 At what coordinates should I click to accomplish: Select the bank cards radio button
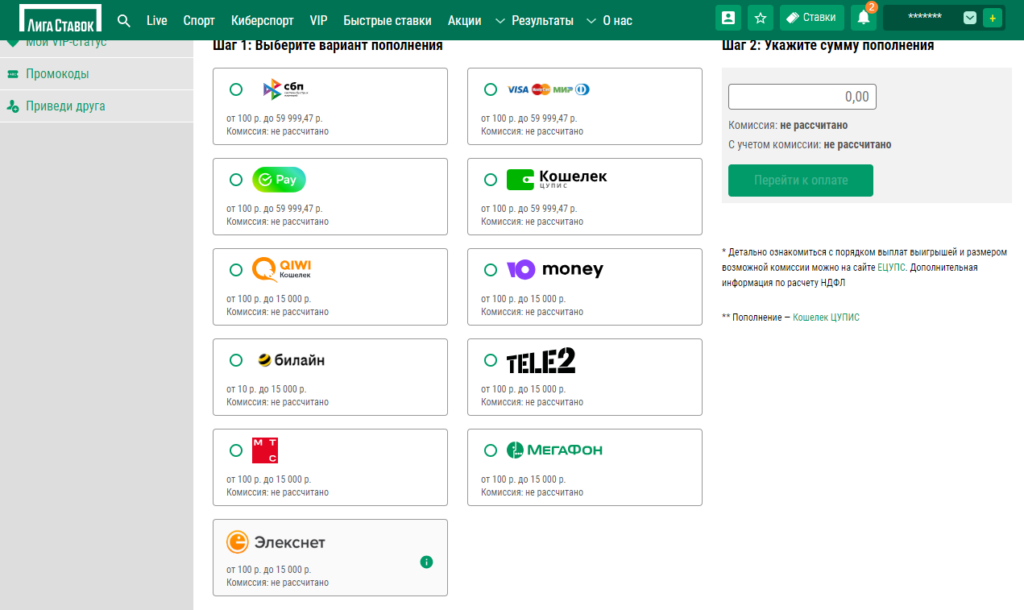click(490, 89)
